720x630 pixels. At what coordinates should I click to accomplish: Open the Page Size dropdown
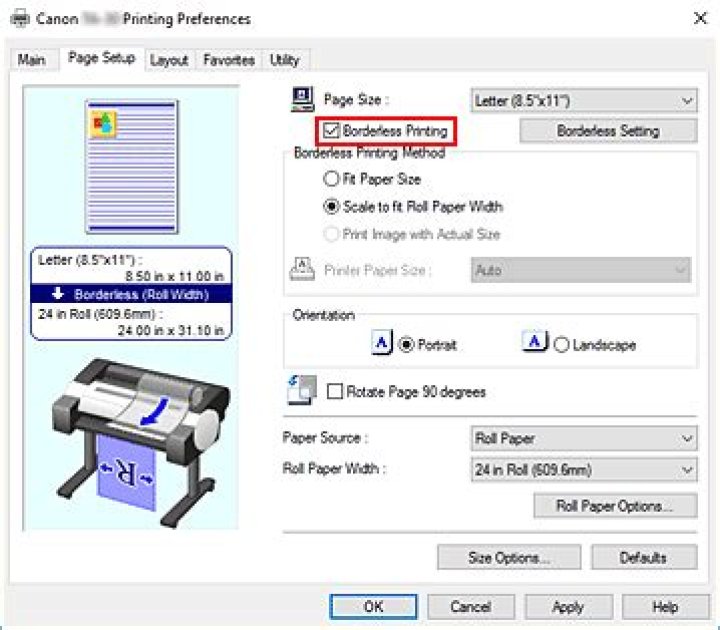[584, 101]
